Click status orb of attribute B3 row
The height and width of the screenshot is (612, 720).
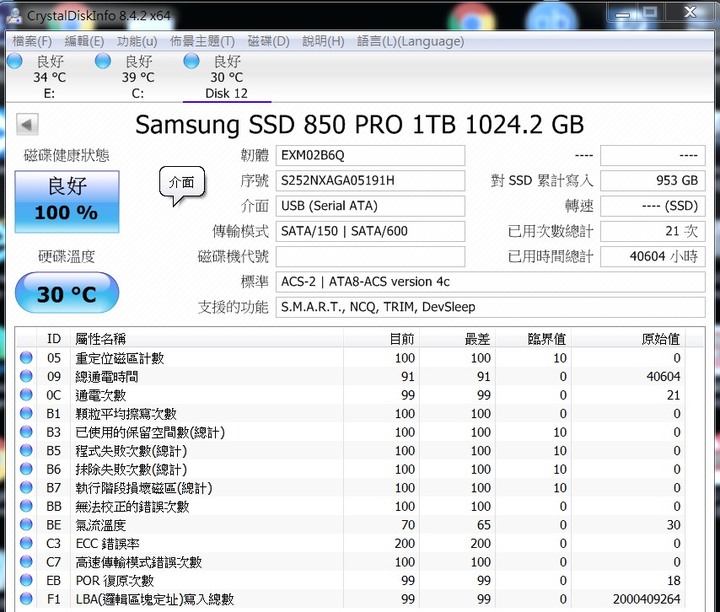[26, 432]
